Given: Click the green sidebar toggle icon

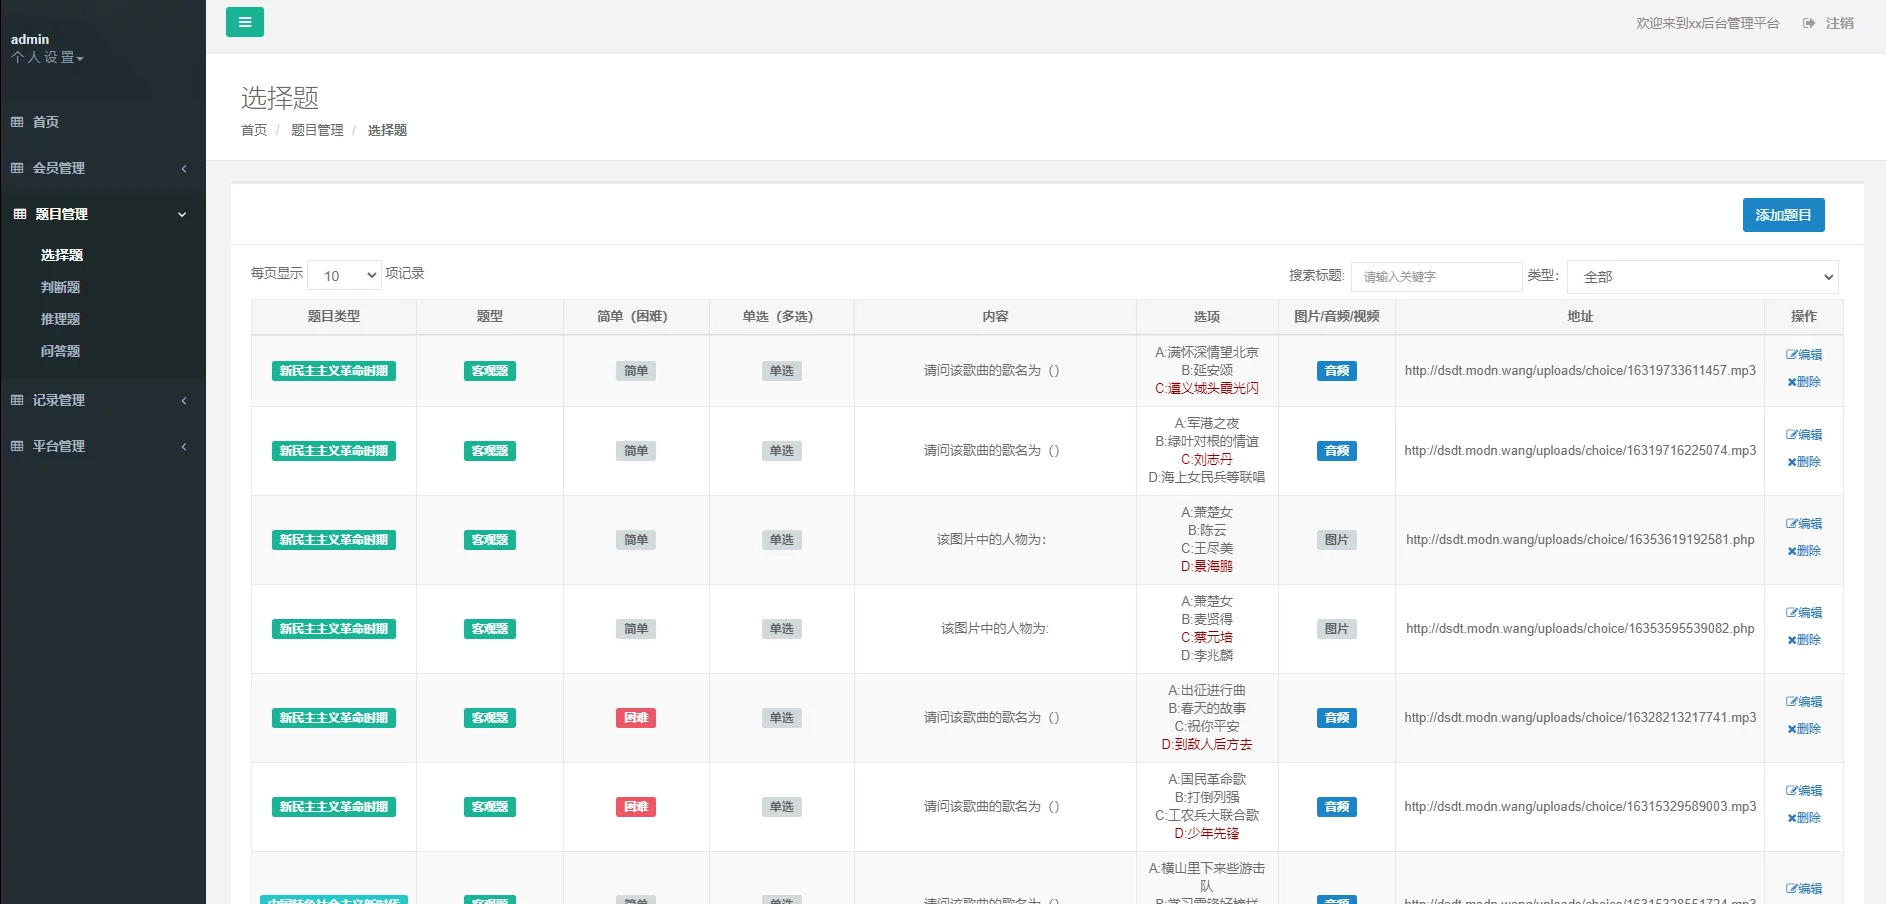Looking at the screenshot, I should tap(245, 21).
